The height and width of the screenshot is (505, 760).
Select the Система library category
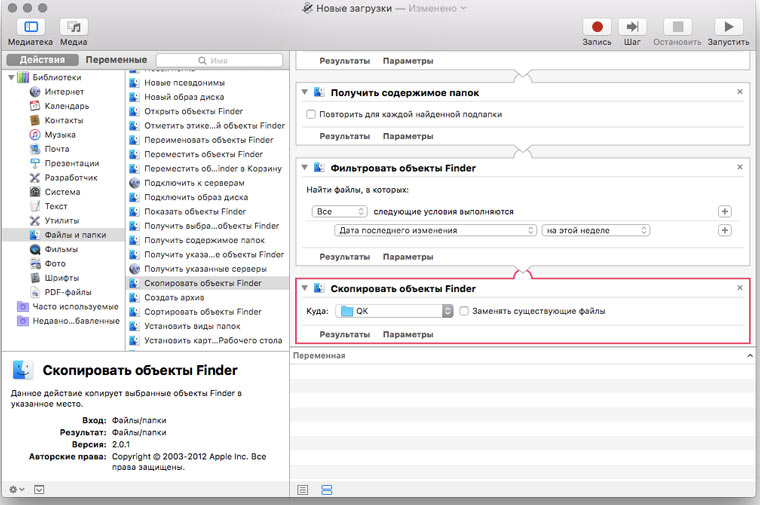pyautogui.click(x=62, y=191)
